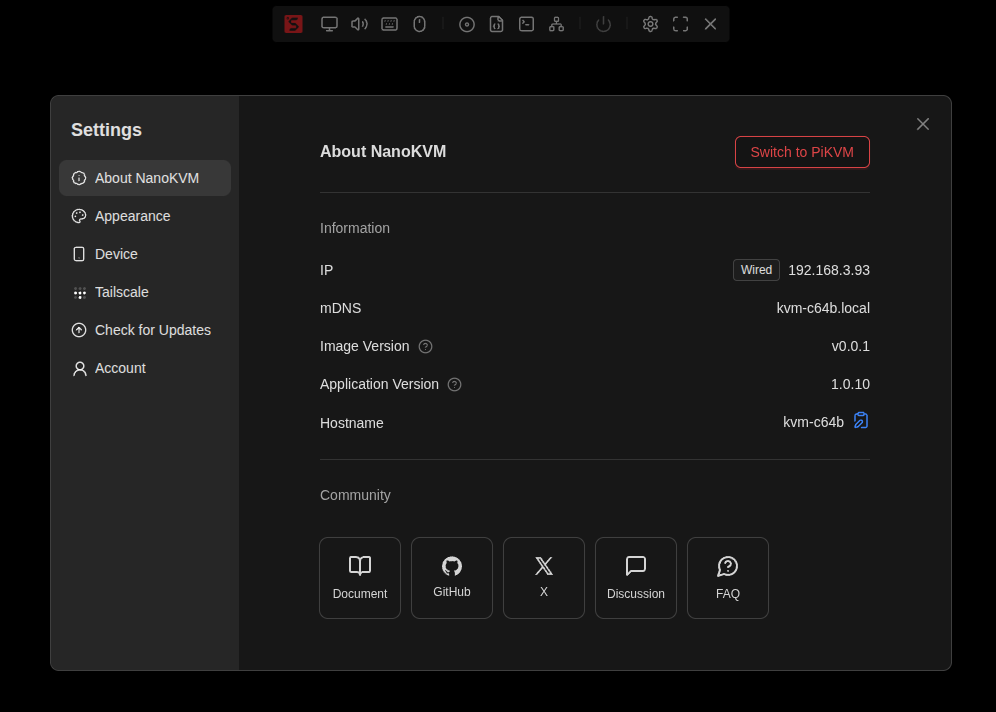
Task: Click the help icon beside Image Version
Action: pos(426,346)
